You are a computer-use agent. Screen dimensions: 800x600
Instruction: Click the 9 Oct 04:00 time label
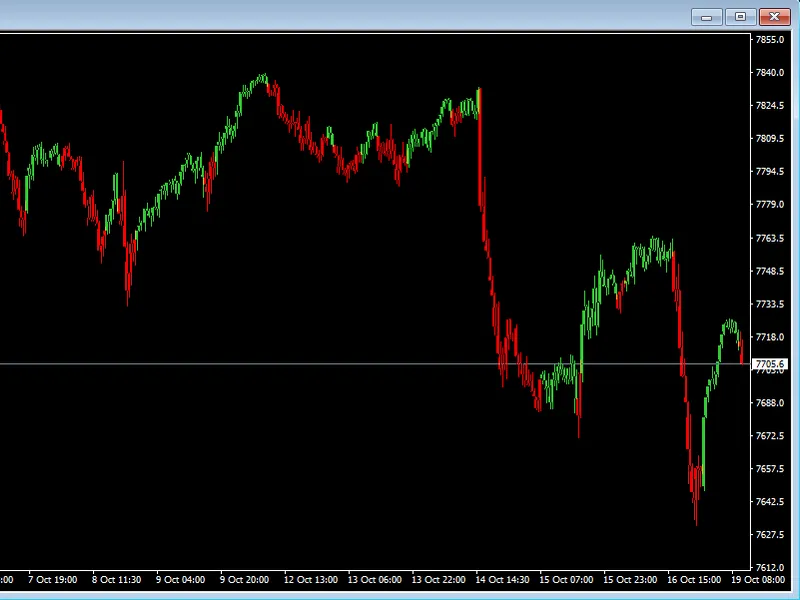click(181, 580)
